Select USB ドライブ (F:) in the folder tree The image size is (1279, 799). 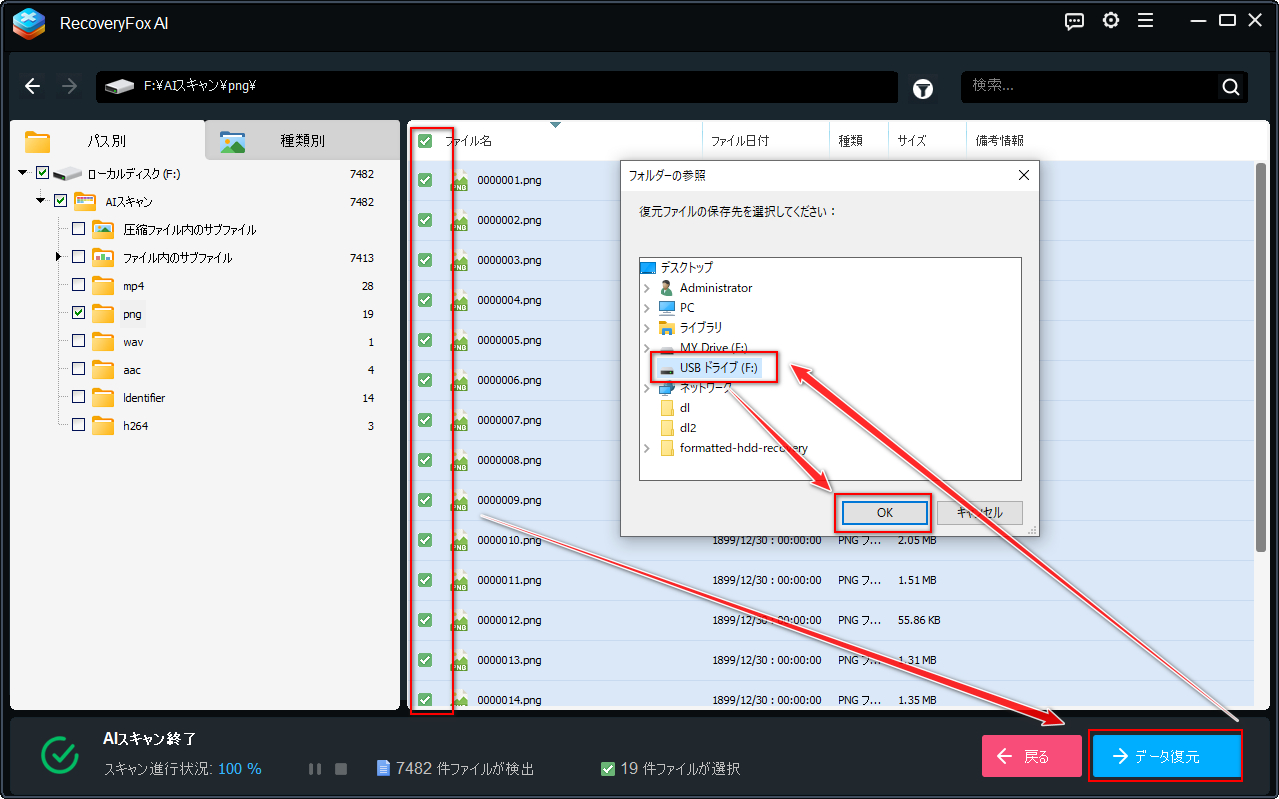coord(719,368)
